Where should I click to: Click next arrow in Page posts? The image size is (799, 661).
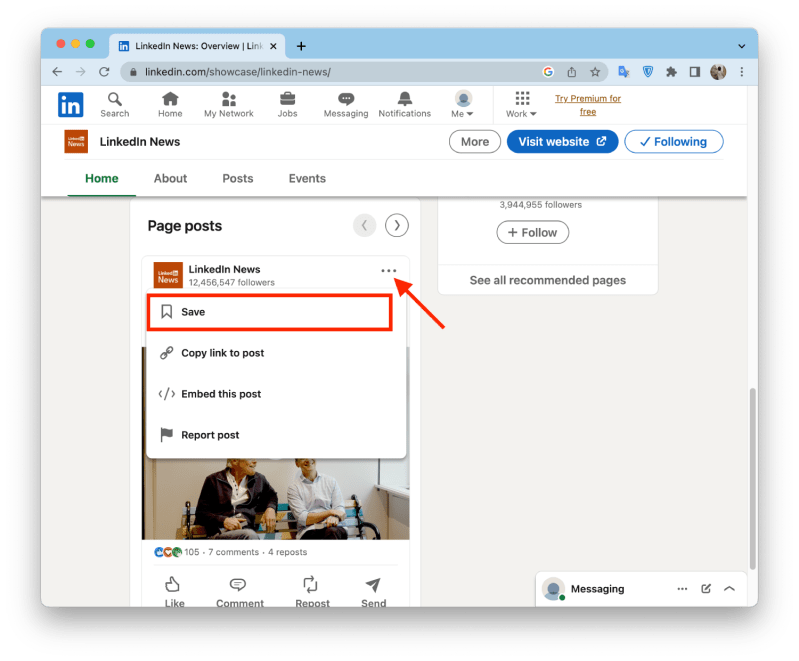tap(396, 225)
